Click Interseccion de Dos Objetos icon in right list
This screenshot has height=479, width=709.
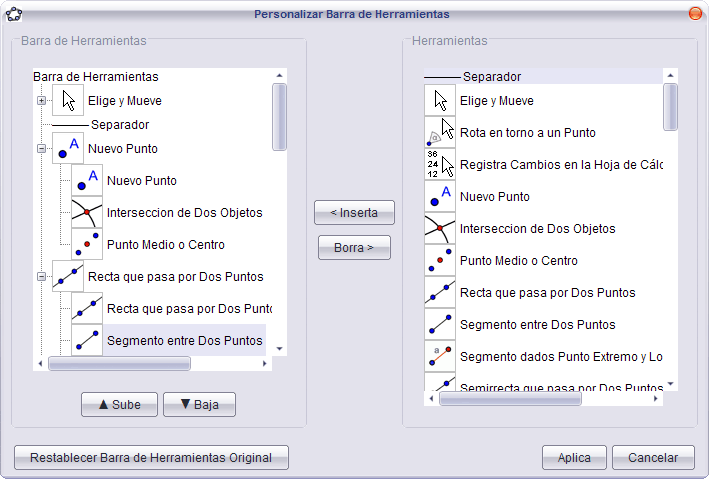pos(440,229)
